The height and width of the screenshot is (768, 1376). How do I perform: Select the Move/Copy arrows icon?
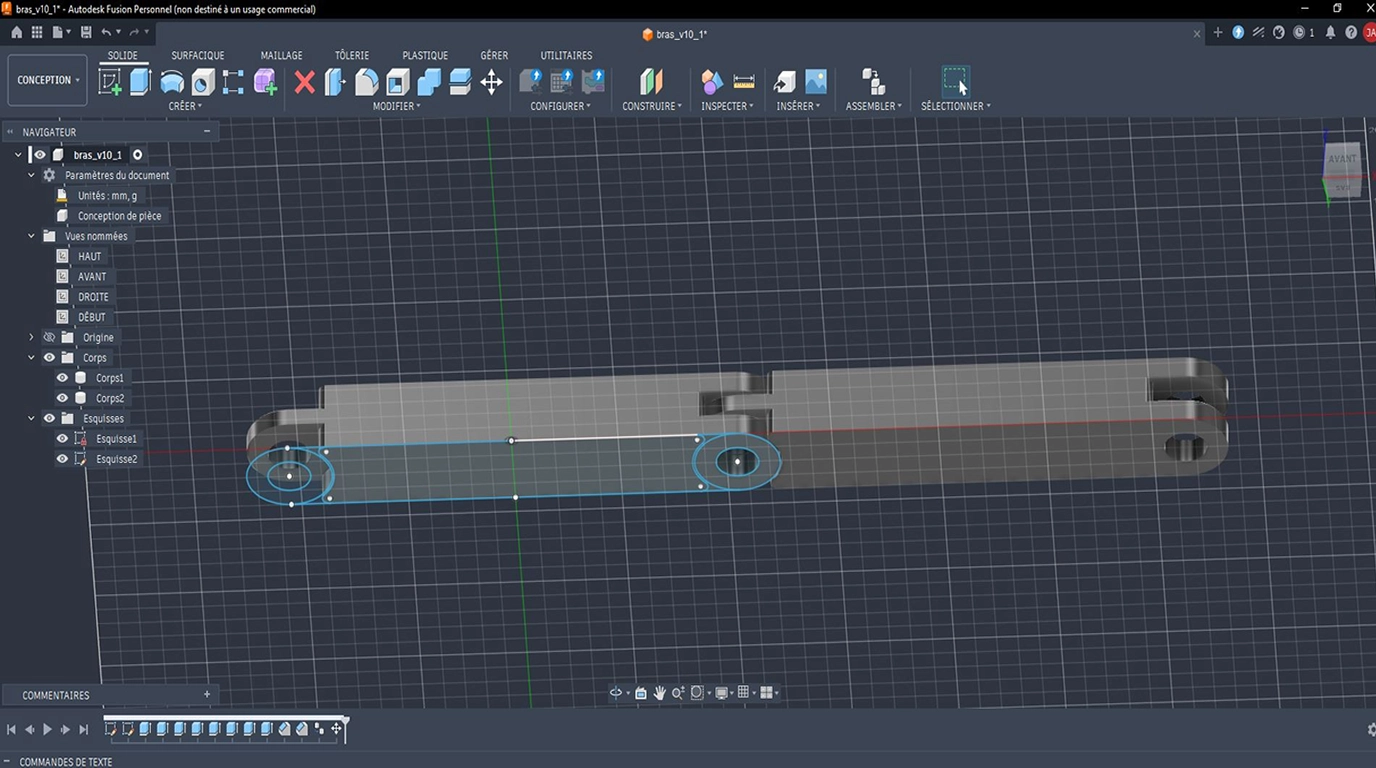(491, 82)
